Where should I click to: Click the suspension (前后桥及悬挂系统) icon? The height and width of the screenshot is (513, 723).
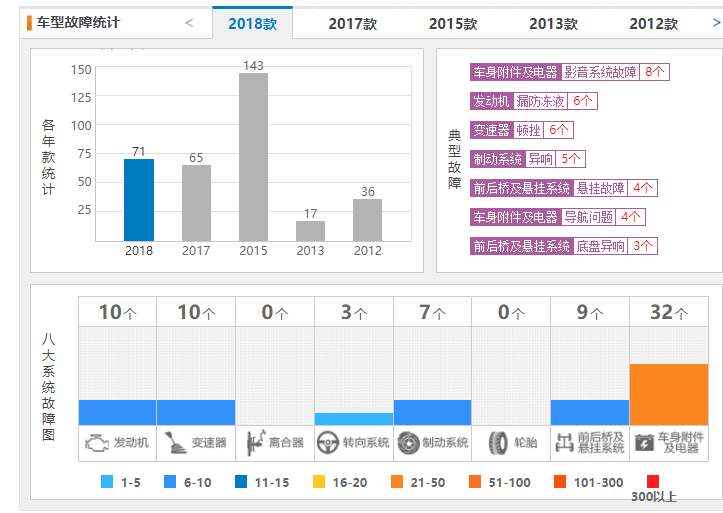[x=564, y=443]
